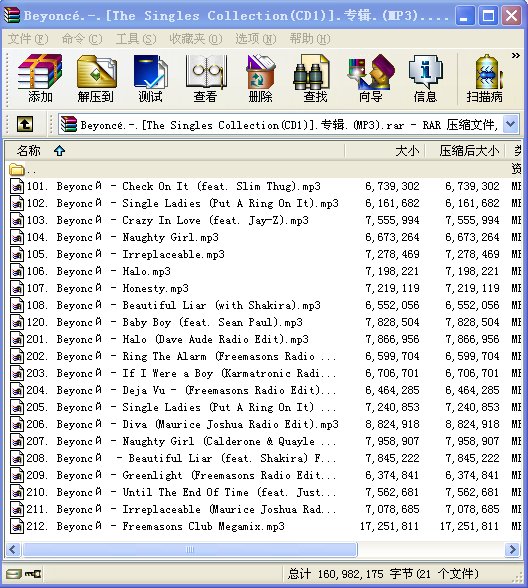Sort by 大小 size column
The image size is (528, 588).
pyautogui.click(x=385, y=151)
